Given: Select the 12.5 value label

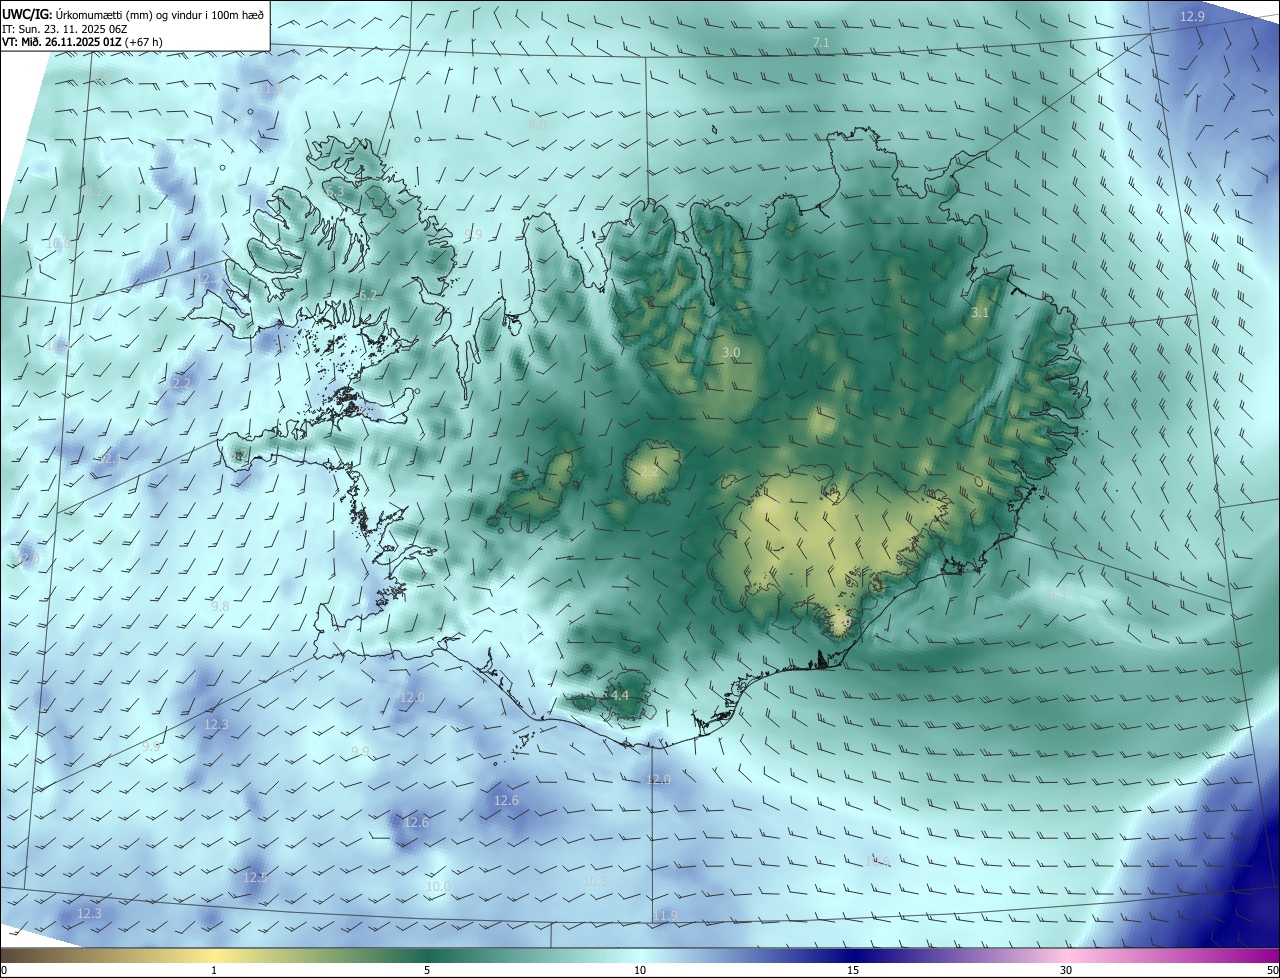Looking at the screenshot, I should click(x=256, y=877).
